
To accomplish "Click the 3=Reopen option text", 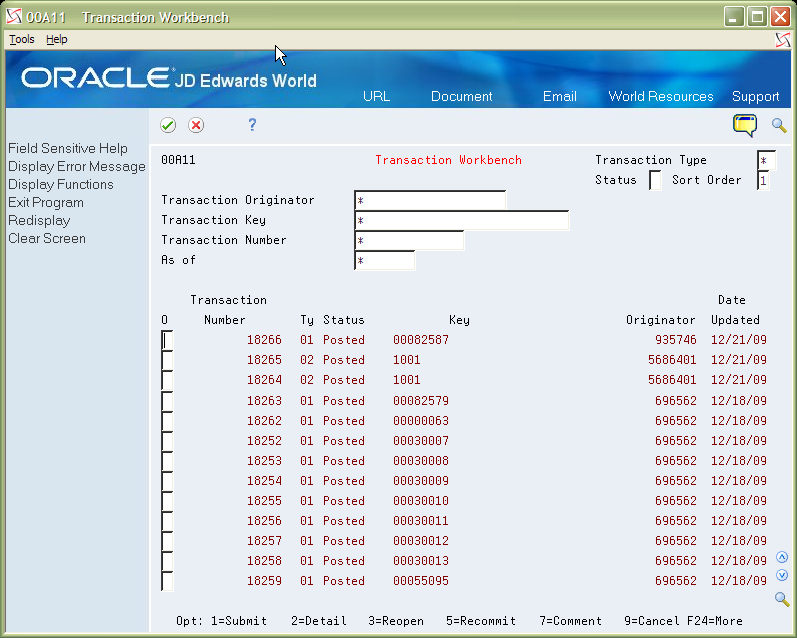I will click(x=396, y=621).
